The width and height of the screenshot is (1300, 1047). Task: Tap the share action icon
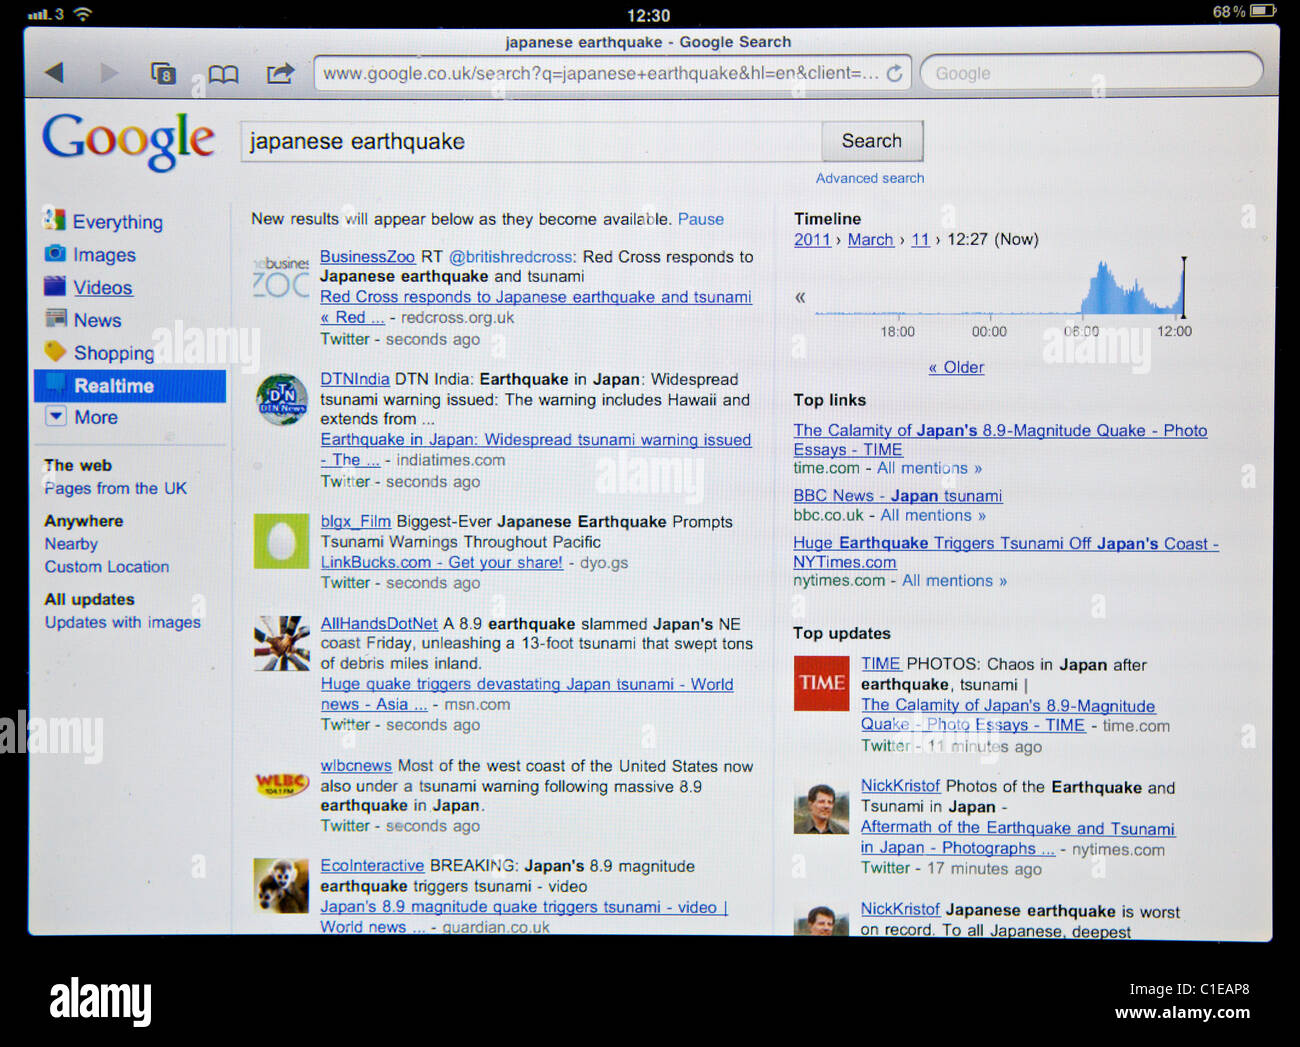point(281,73)
